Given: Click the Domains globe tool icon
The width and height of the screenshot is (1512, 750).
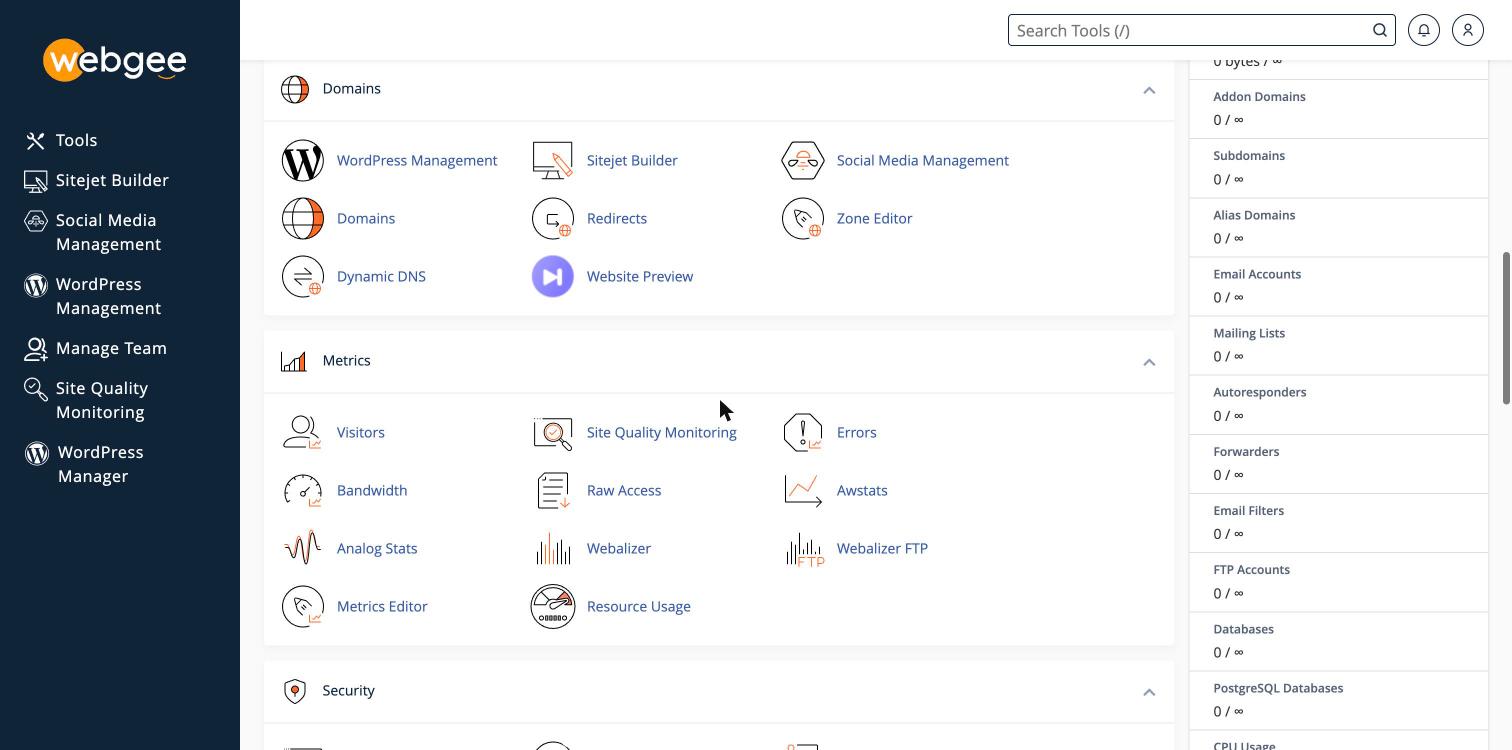Looking at the screenshot, I should [303, 218].
